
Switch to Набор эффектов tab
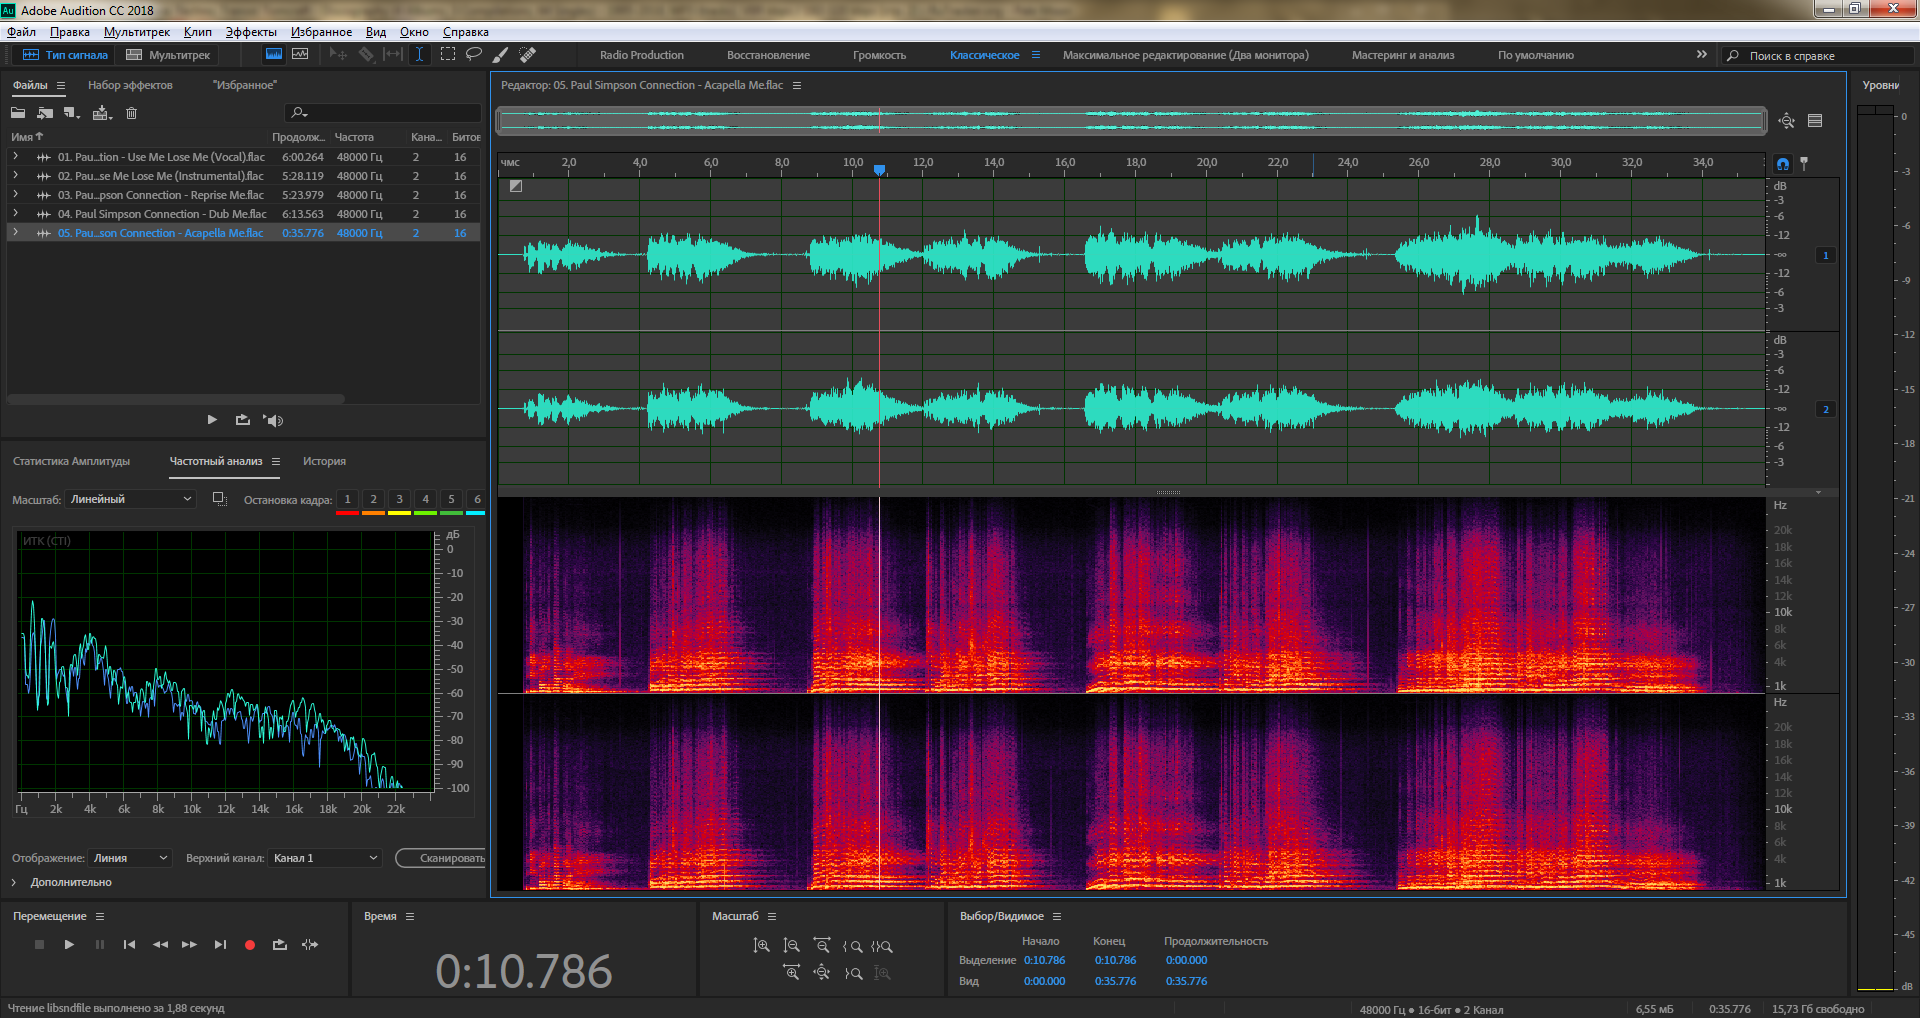130,85
